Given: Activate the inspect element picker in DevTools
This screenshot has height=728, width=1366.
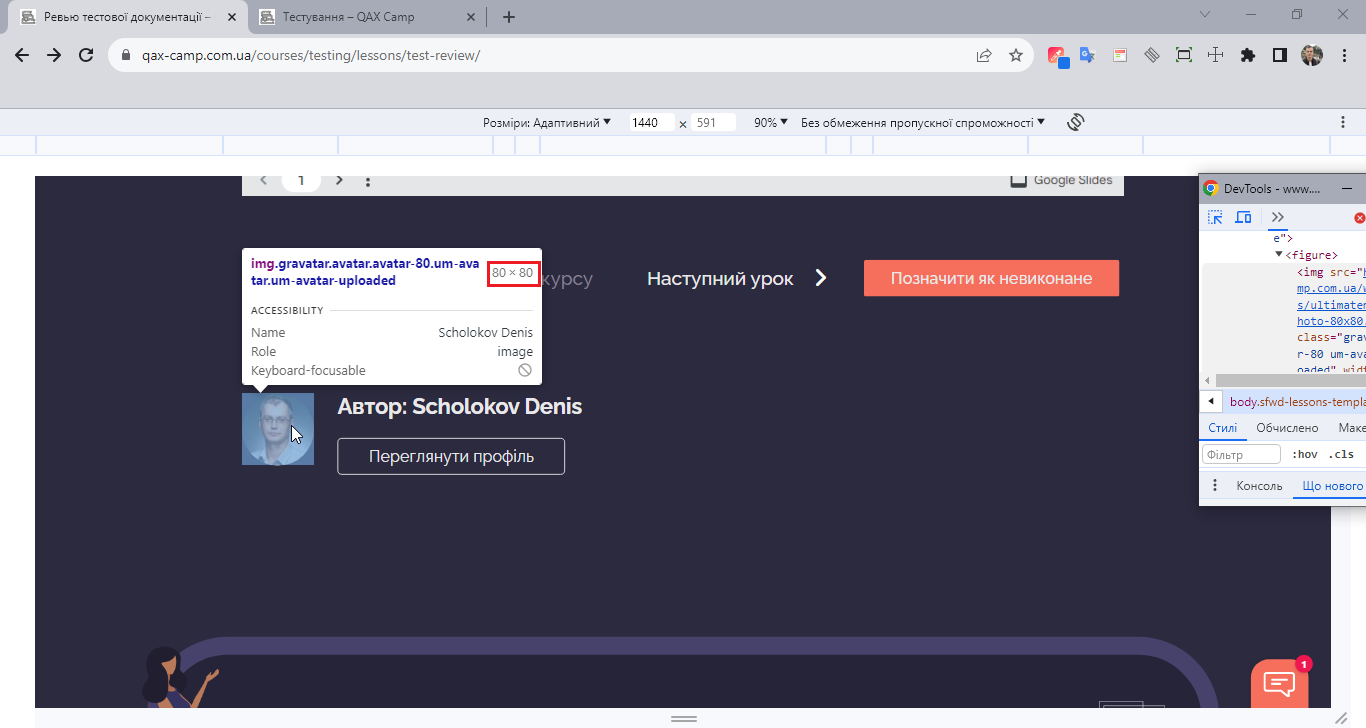Looking at the screenshot, I should [x=1216, y=217].
